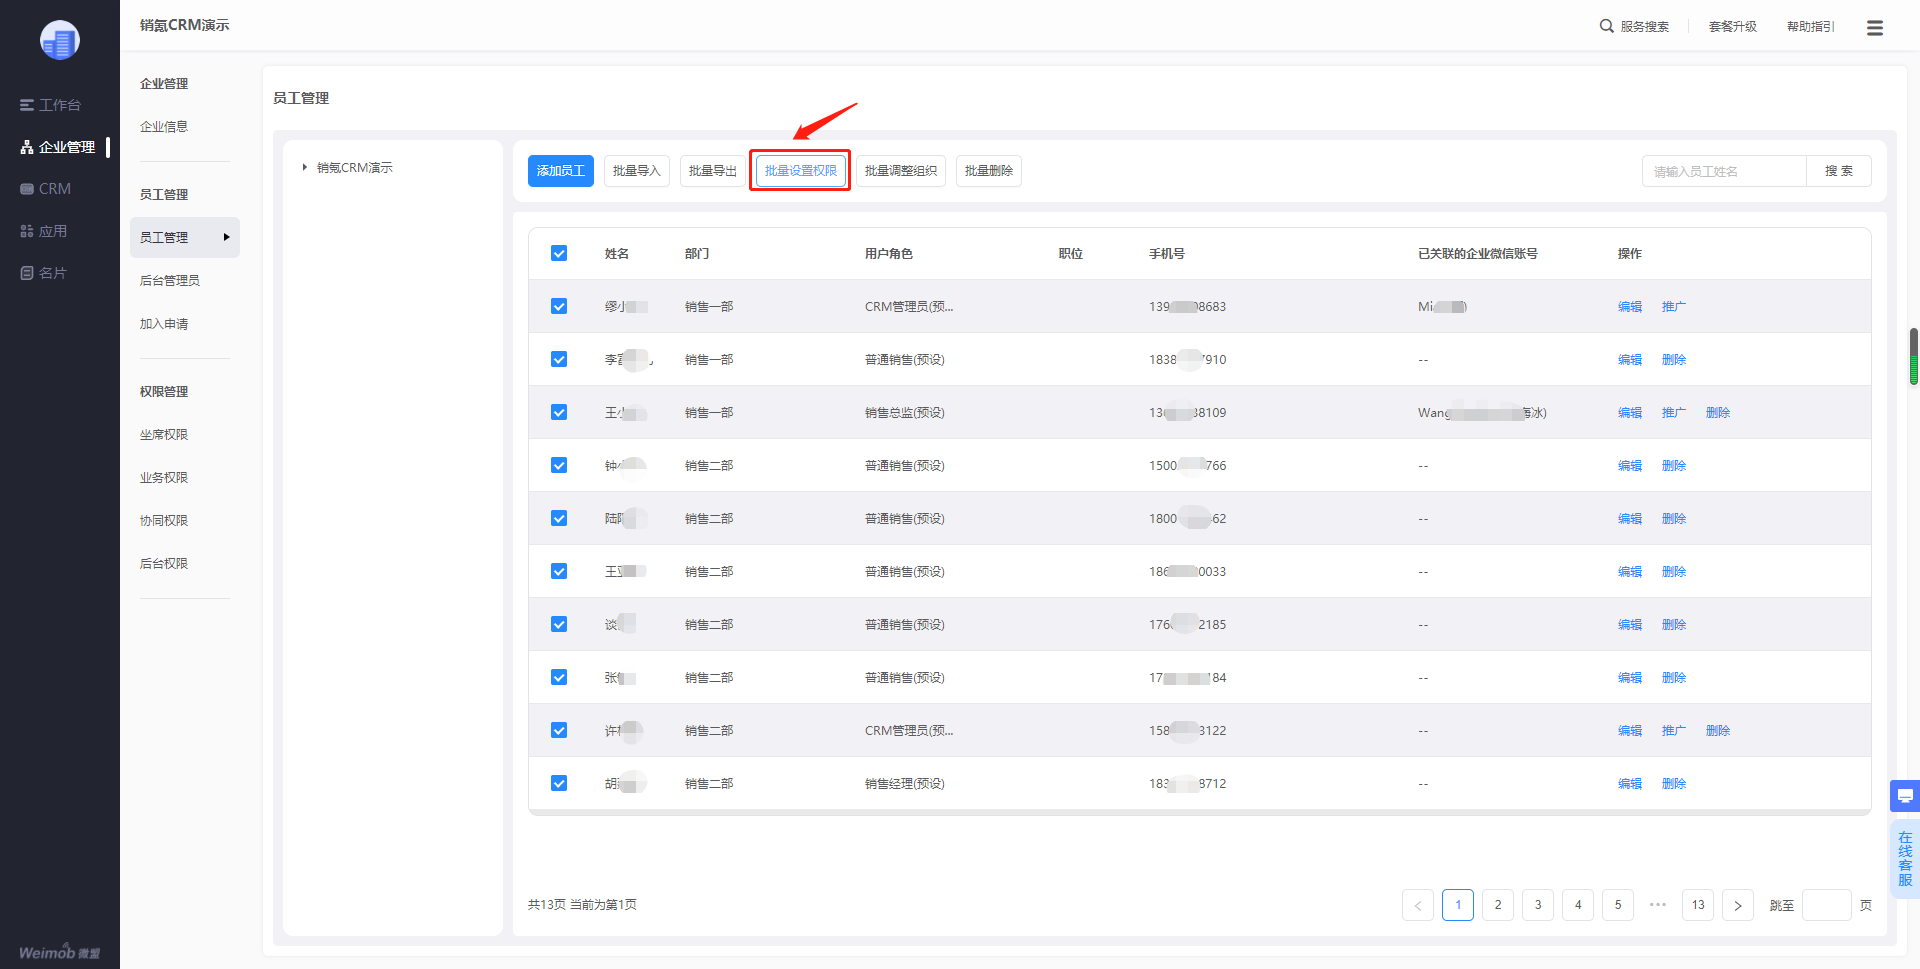Viewport: 1920px width, 969px height.
Task: Uncheck the 销售总监(预设) row checkbox
Action: pos(559,412)
